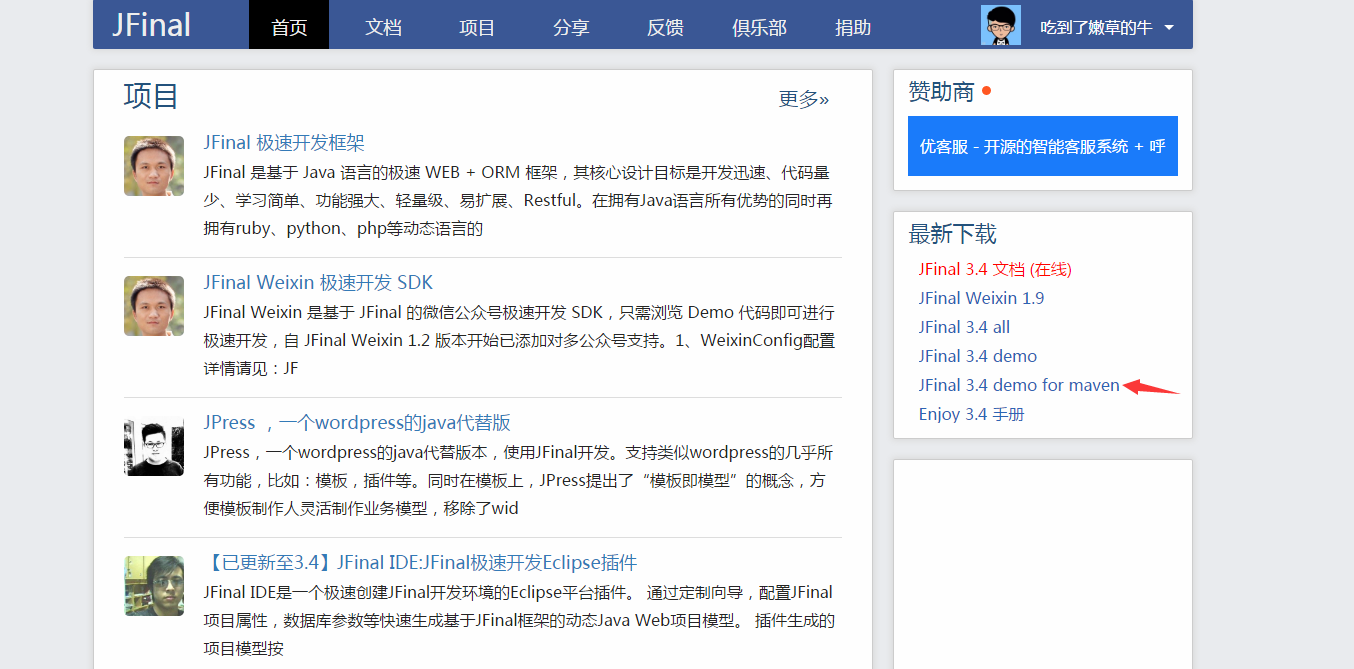This screenshot has height=669, width=1354.
Task: Open author avatar beside JFinal 极速开发框架
Action: point(154,166)
